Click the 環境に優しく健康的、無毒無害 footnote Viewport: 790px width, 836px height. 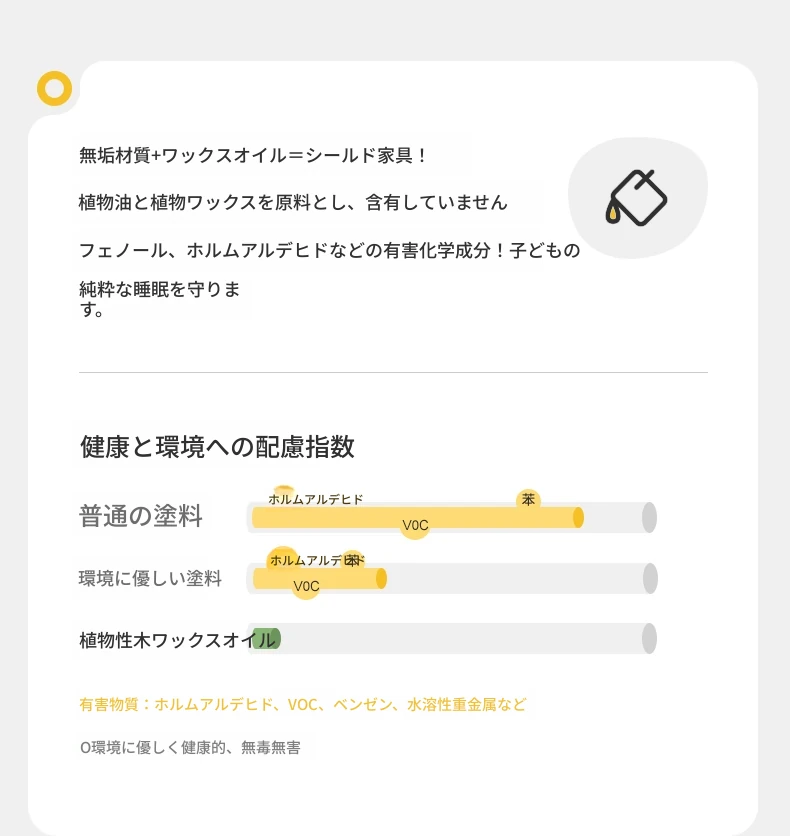coord(190,747)
